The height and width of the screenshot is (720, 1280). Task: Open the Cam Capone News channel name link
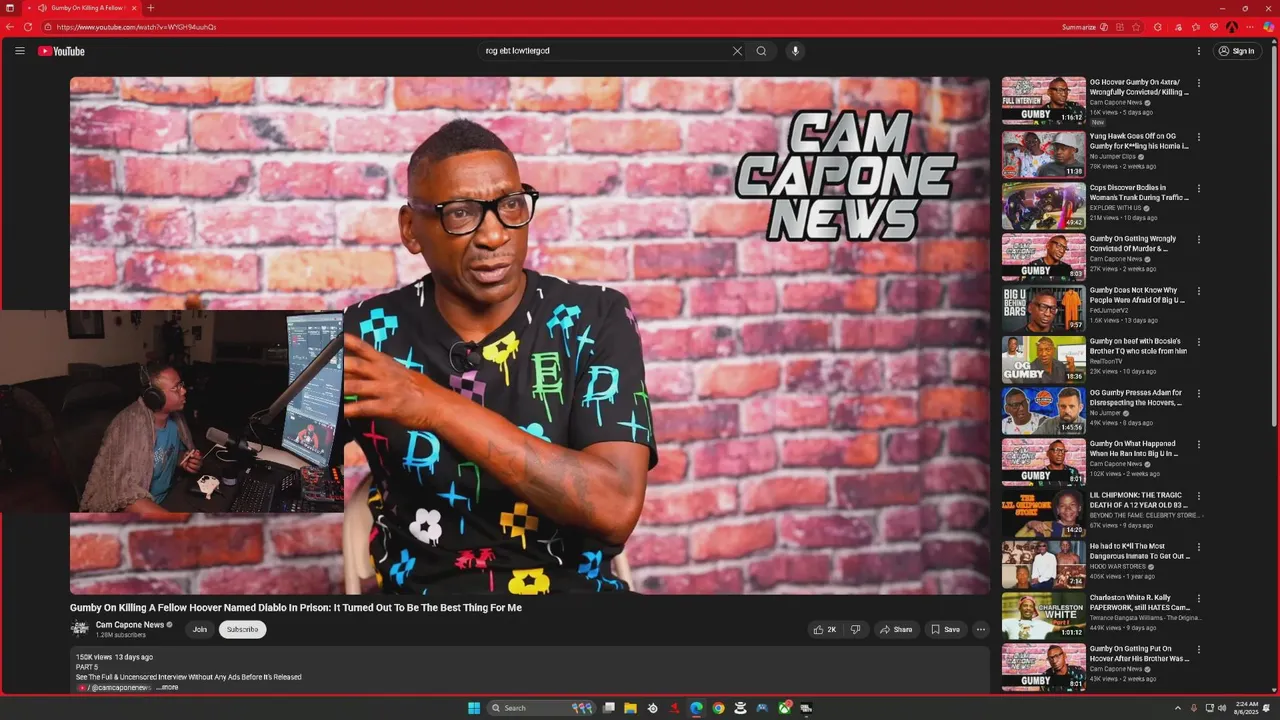pyautogui.click(x=130, y=625)
